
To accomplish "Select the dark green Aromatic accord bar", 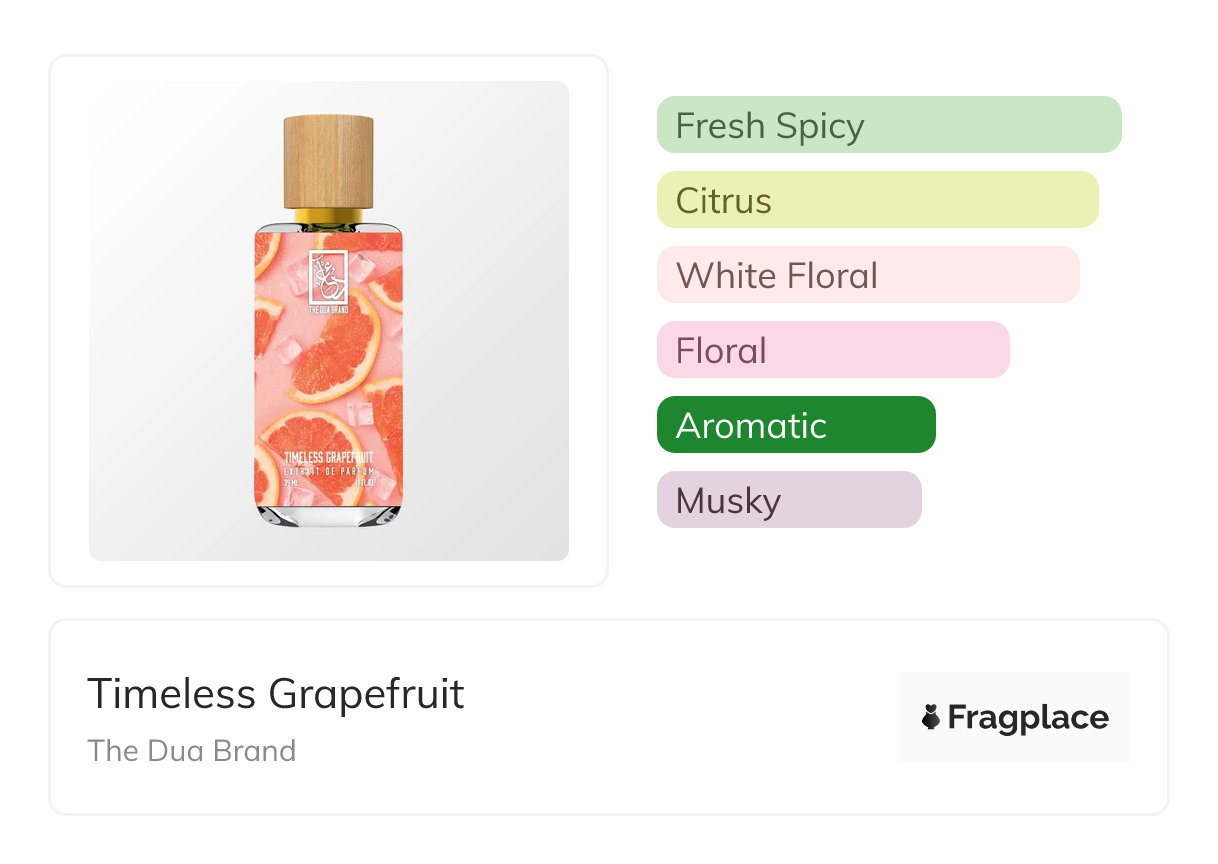I will coord(795,425).
